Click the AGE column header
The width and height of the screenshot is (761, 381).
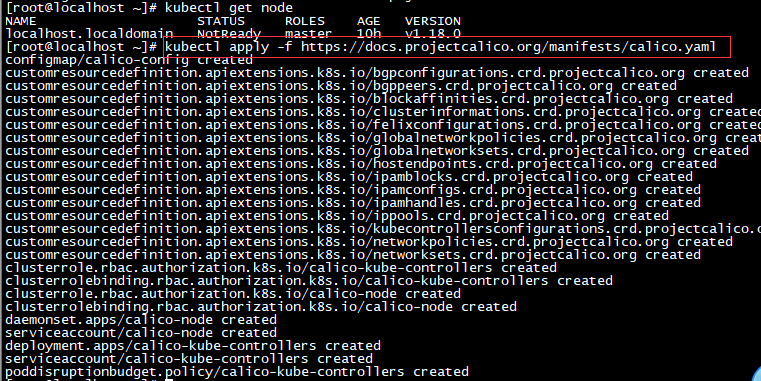369,21
